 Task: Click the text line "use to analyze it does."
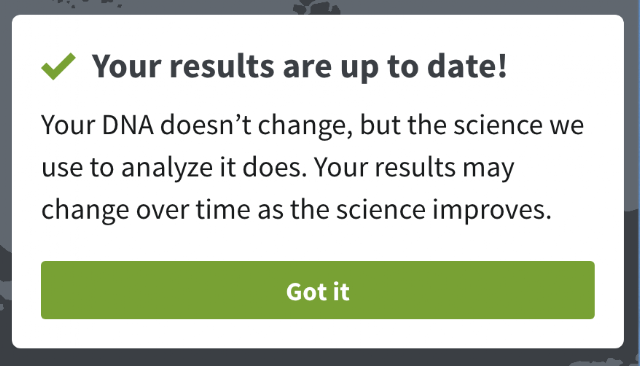[x=174, y=168]
